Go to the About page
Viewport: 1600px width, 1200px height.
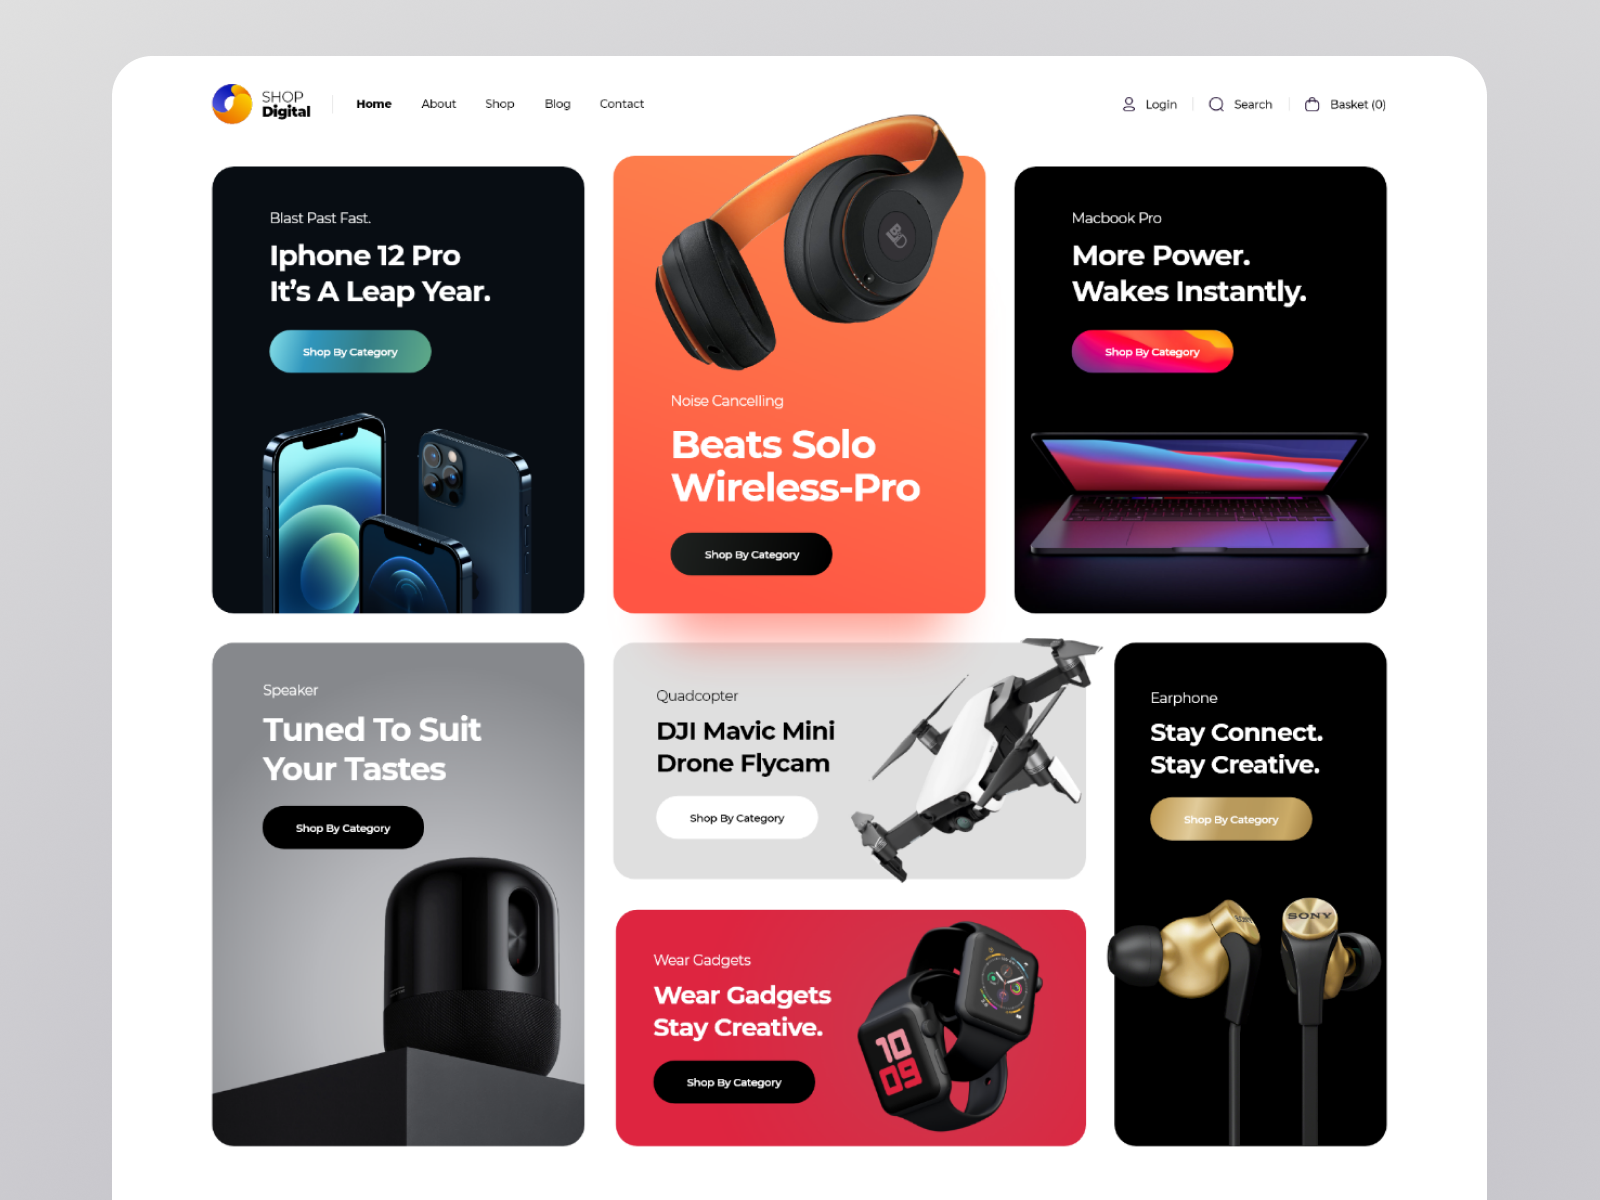pyautogui.click(x=438, y=104)
